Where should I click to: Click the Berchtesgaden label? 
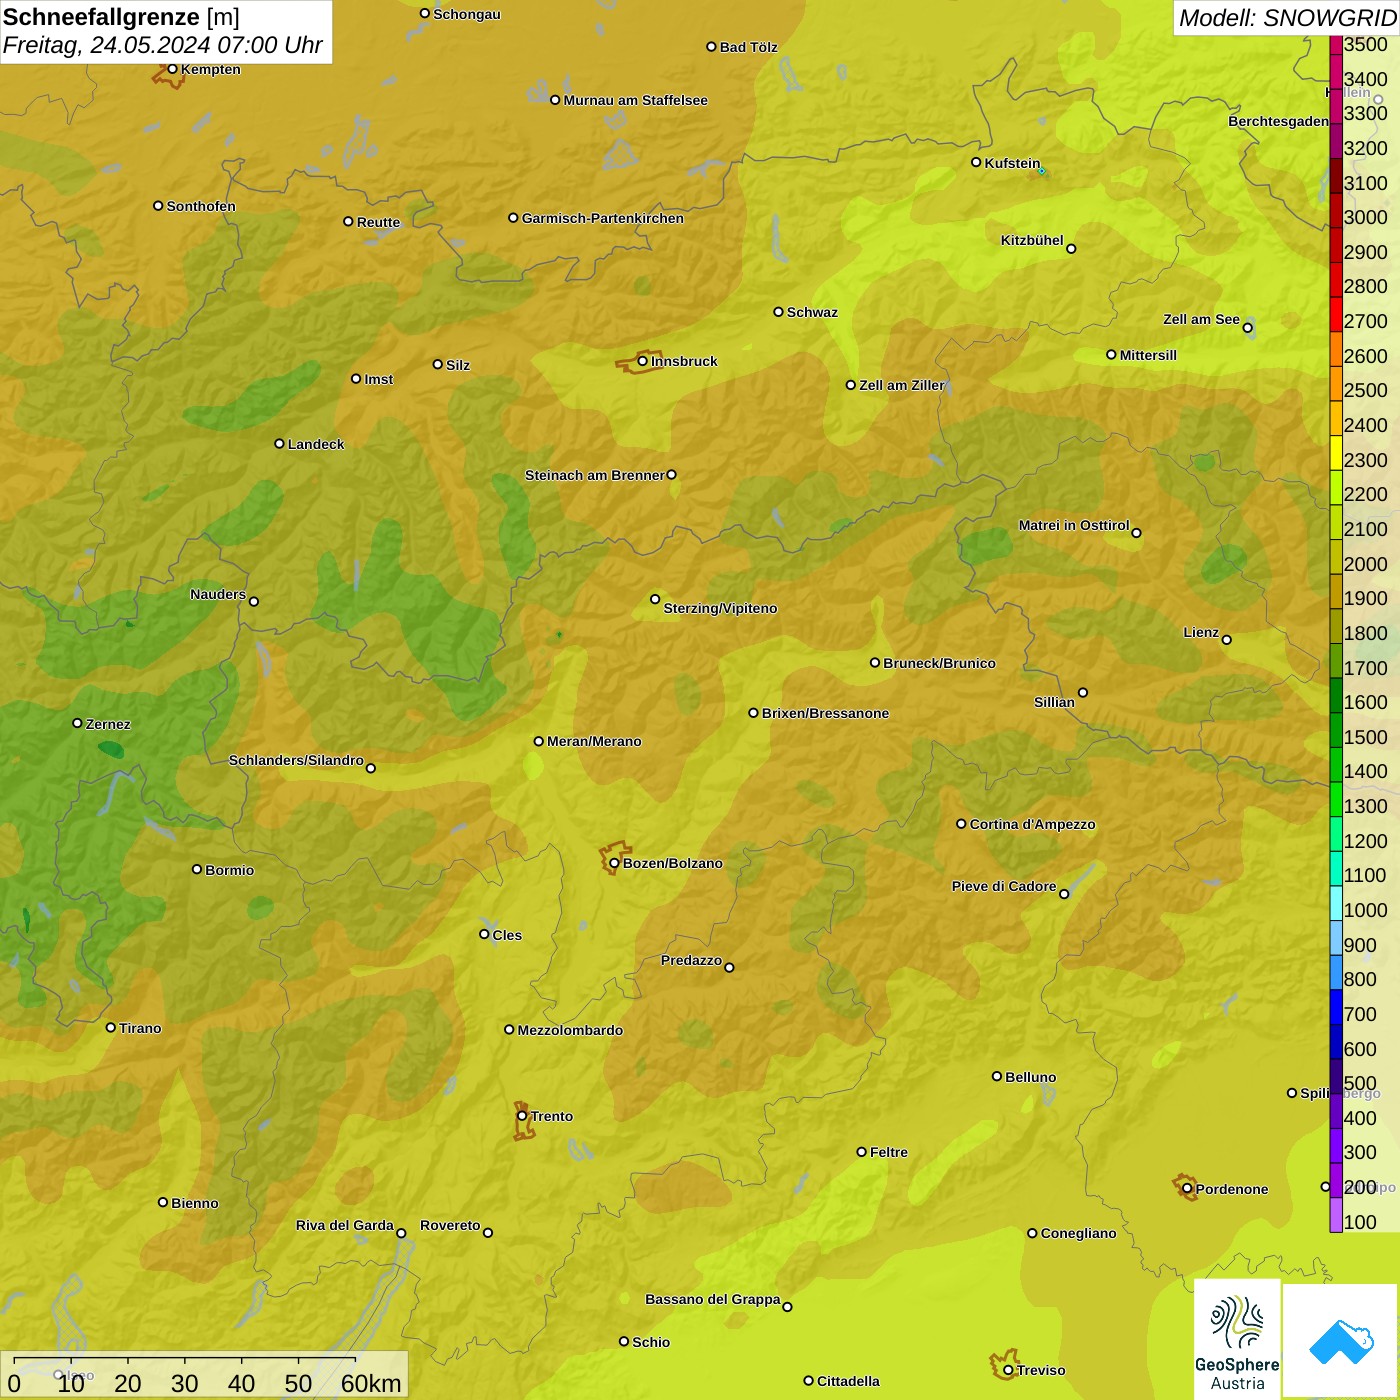1279,121
